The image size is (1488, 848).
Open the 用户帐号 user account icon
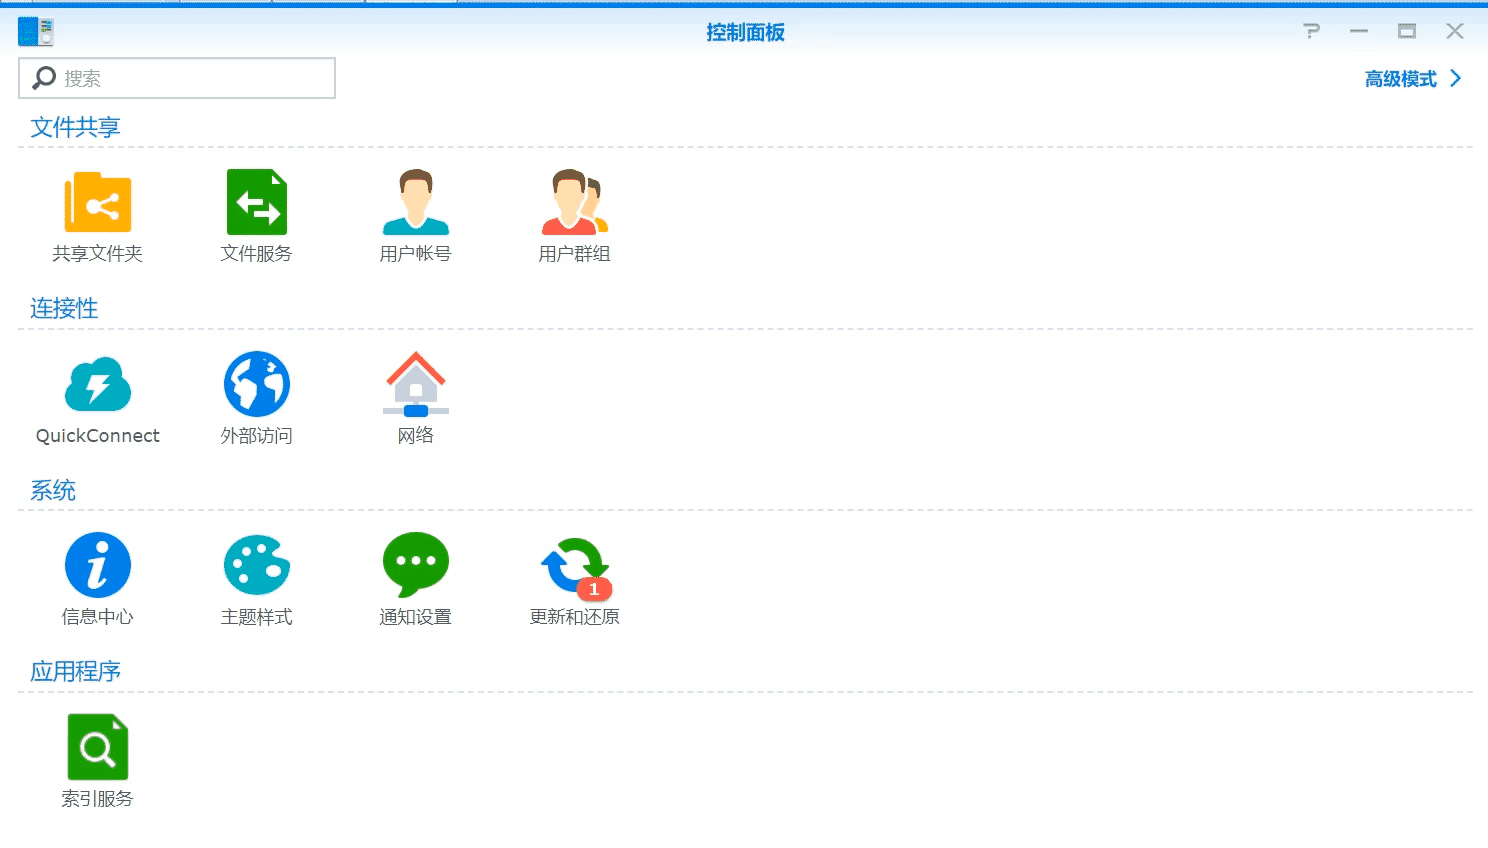pos(416,202)
